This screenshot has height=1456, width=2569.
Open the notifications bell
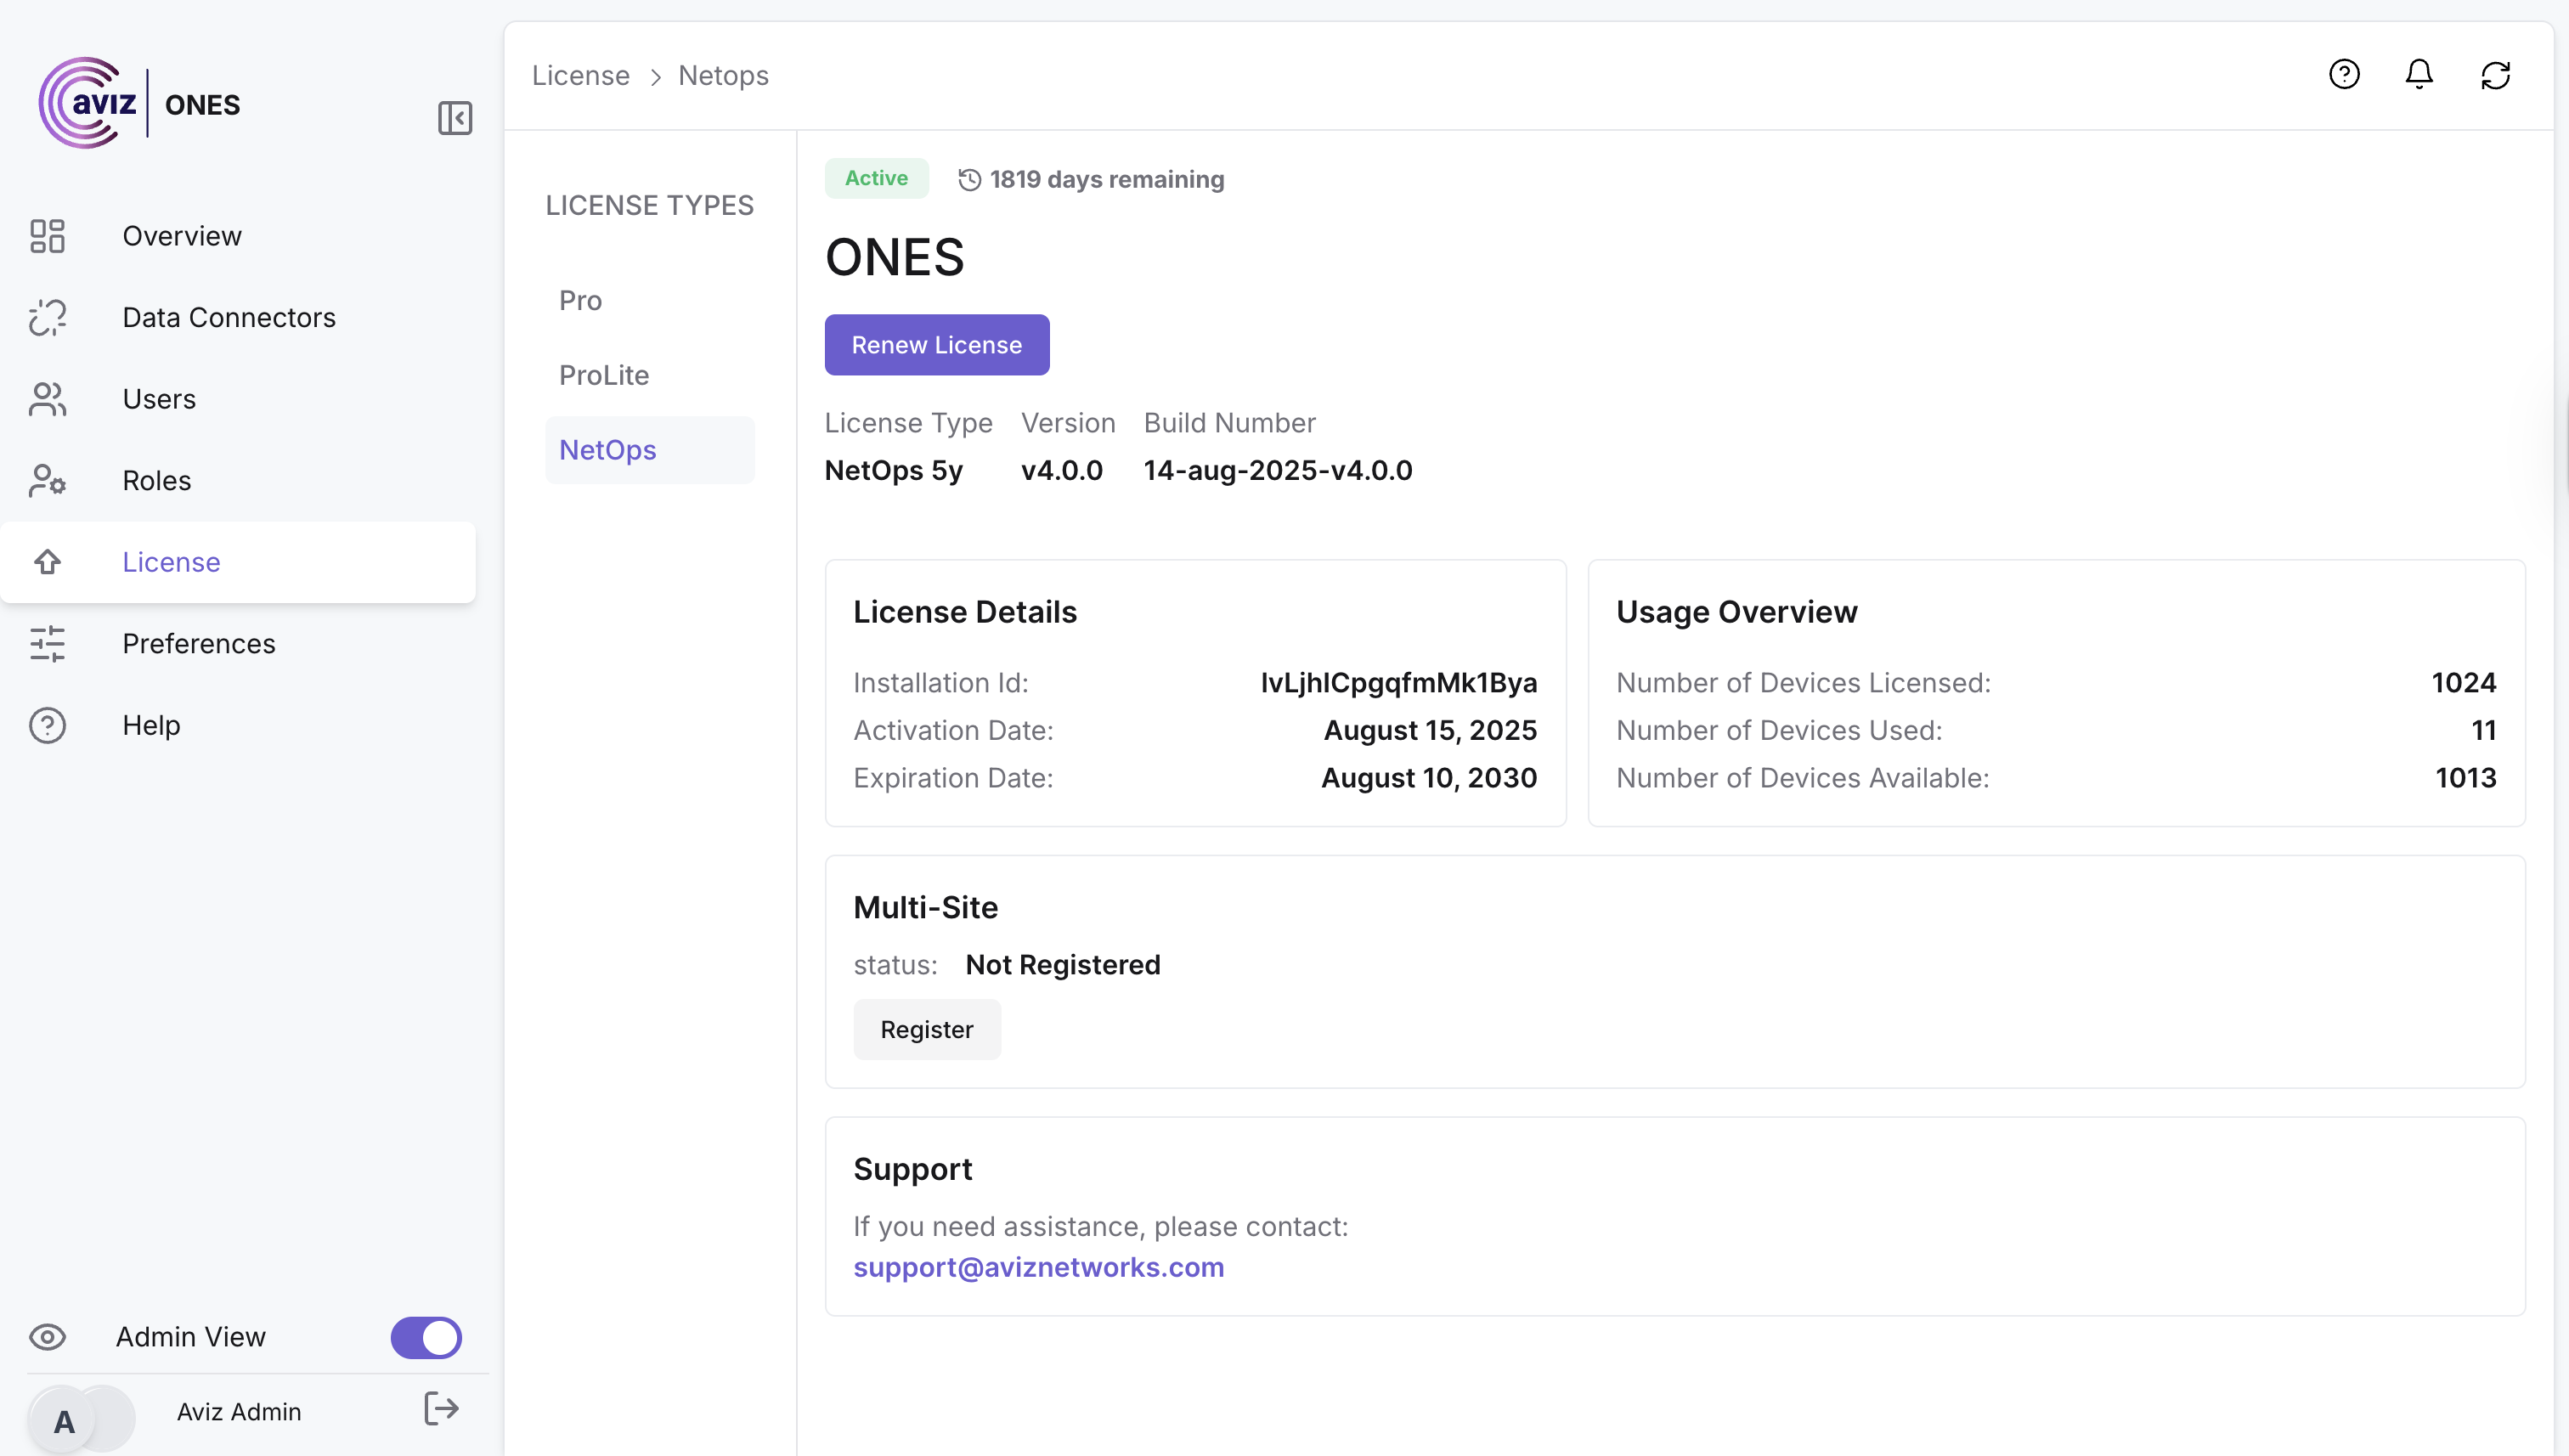pos(2419,75)
